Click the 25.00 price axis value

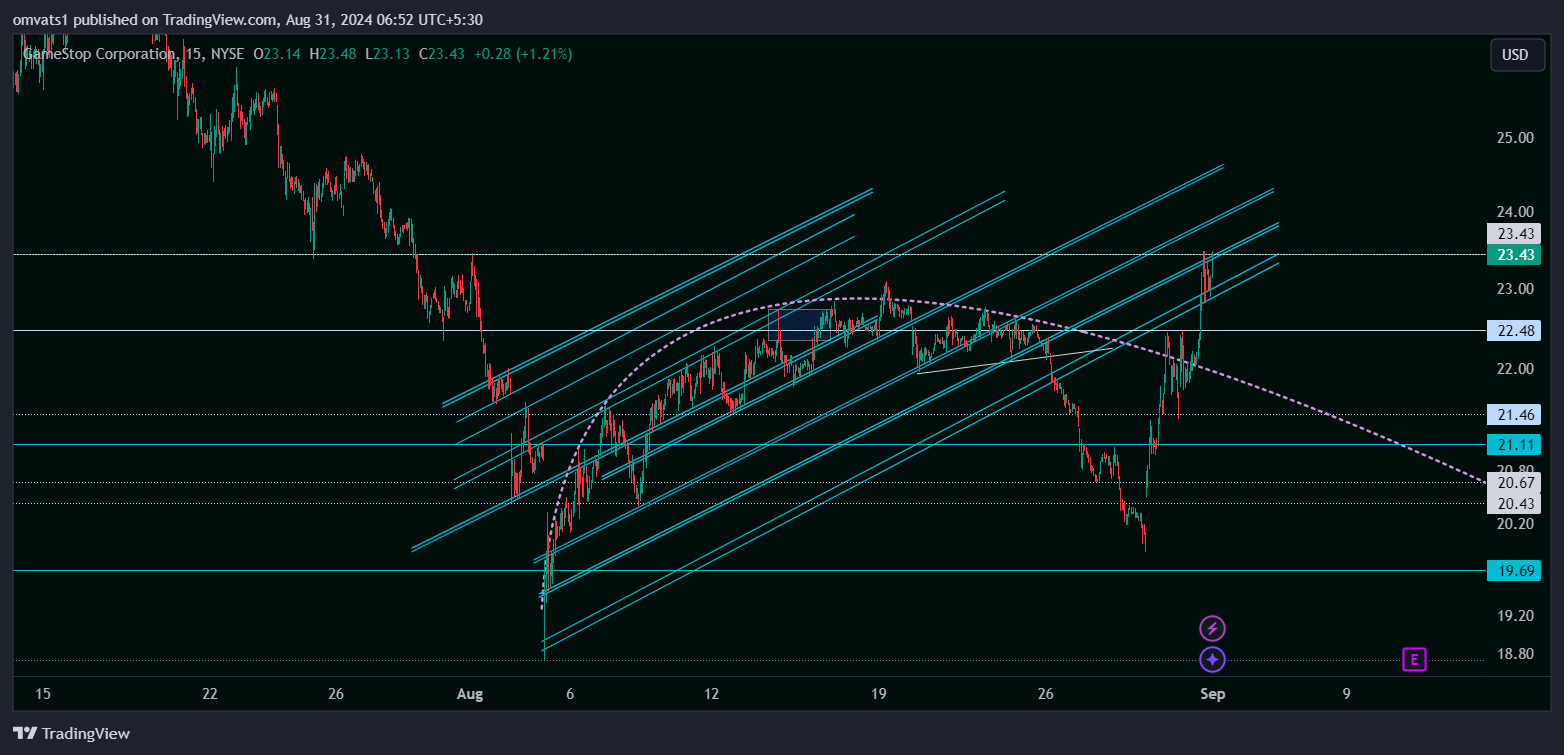tap(1515, 138)
